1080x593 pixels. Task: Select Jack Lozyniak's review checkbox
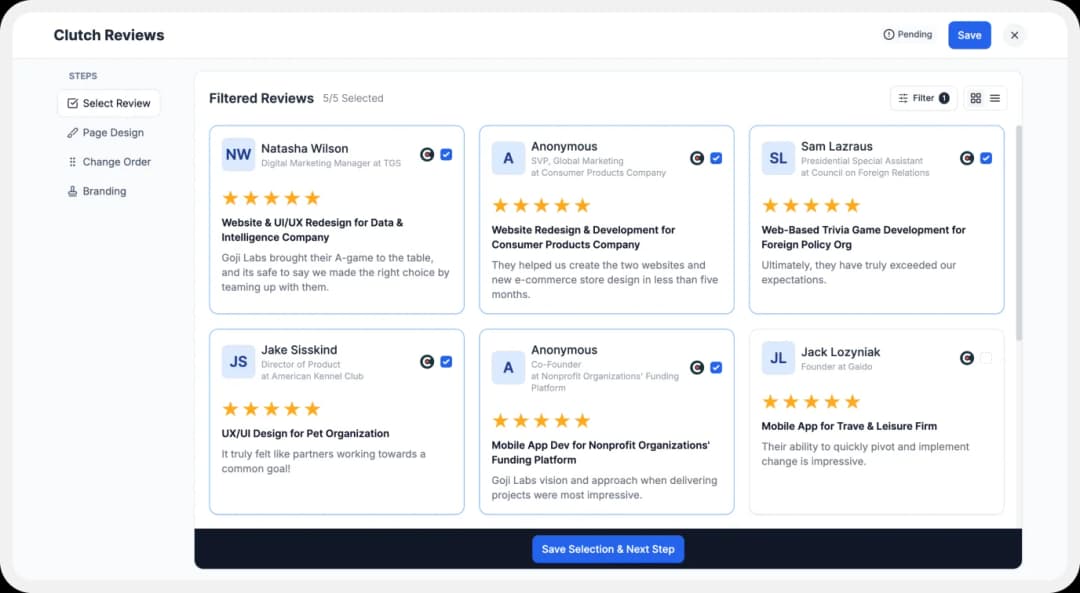(x=986, y=358)
